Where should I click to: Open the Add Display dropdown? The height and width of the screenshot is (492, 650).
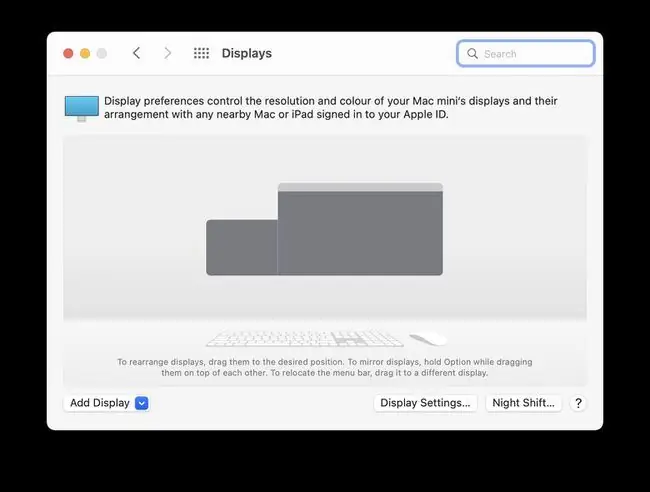coord(107,403)
